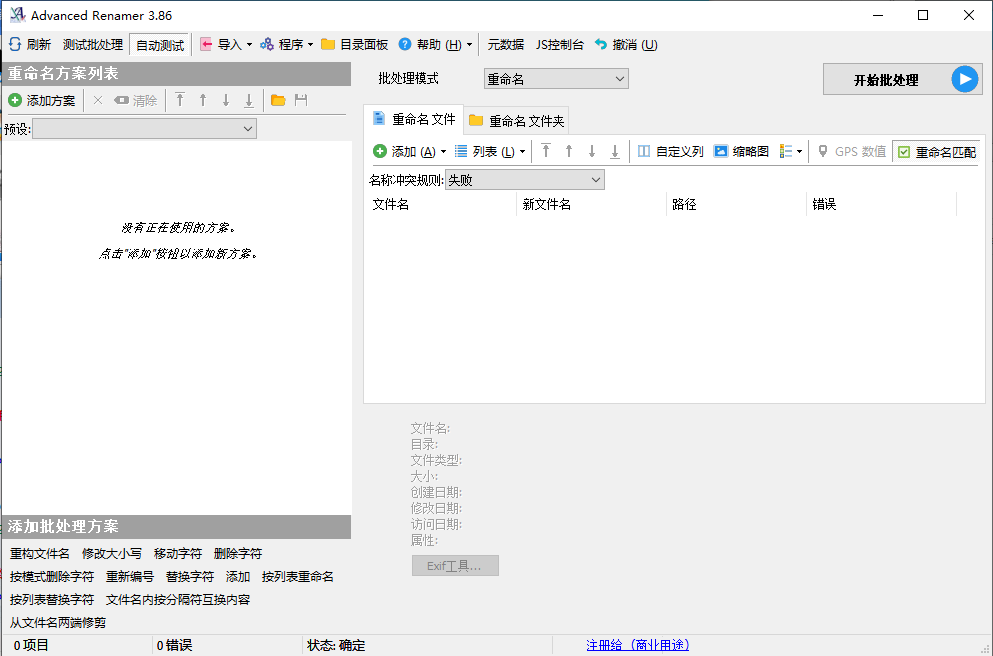Open the 注册给（商业用途） link
993x656 pixels.
tap(640, 644)
